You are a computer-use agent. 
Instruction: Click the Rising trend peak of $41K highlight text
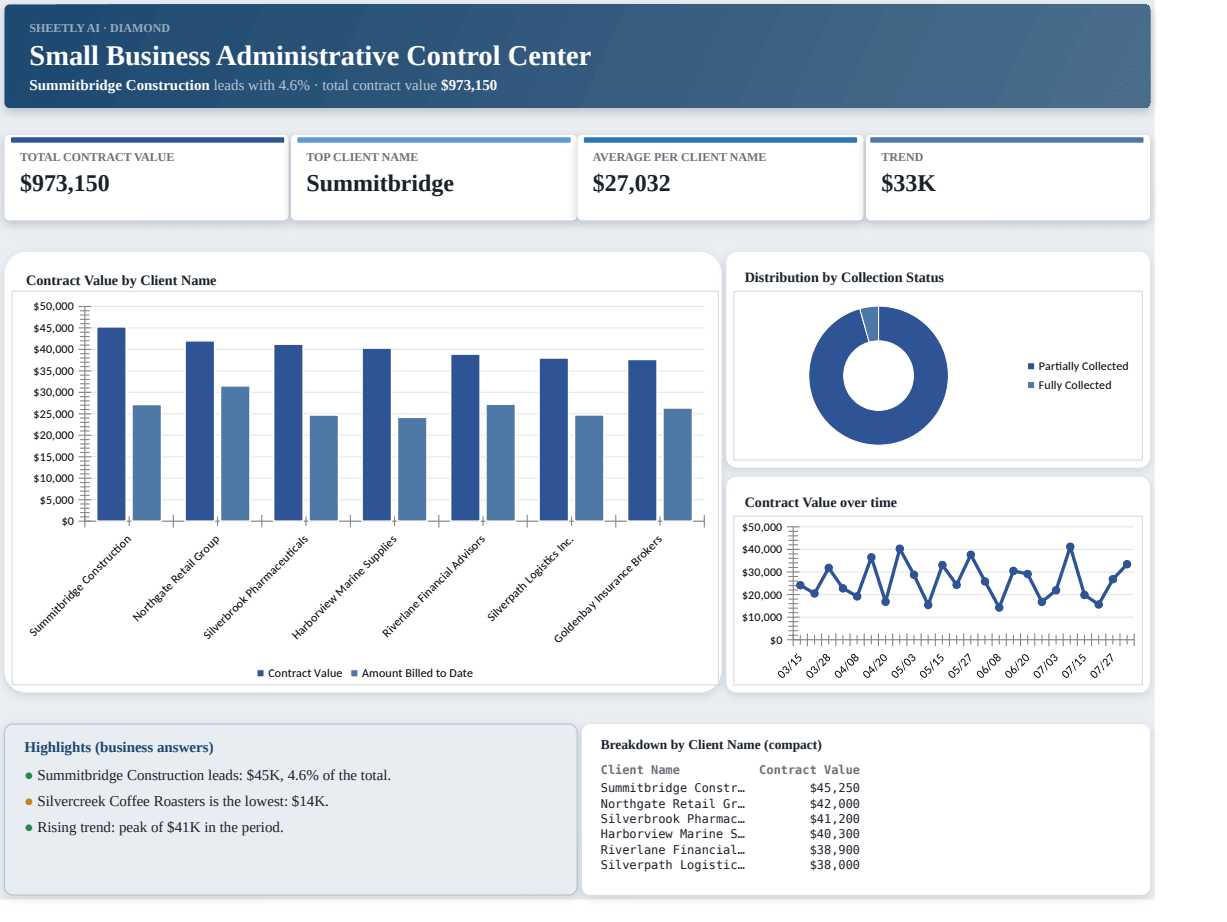coord(160,828)
